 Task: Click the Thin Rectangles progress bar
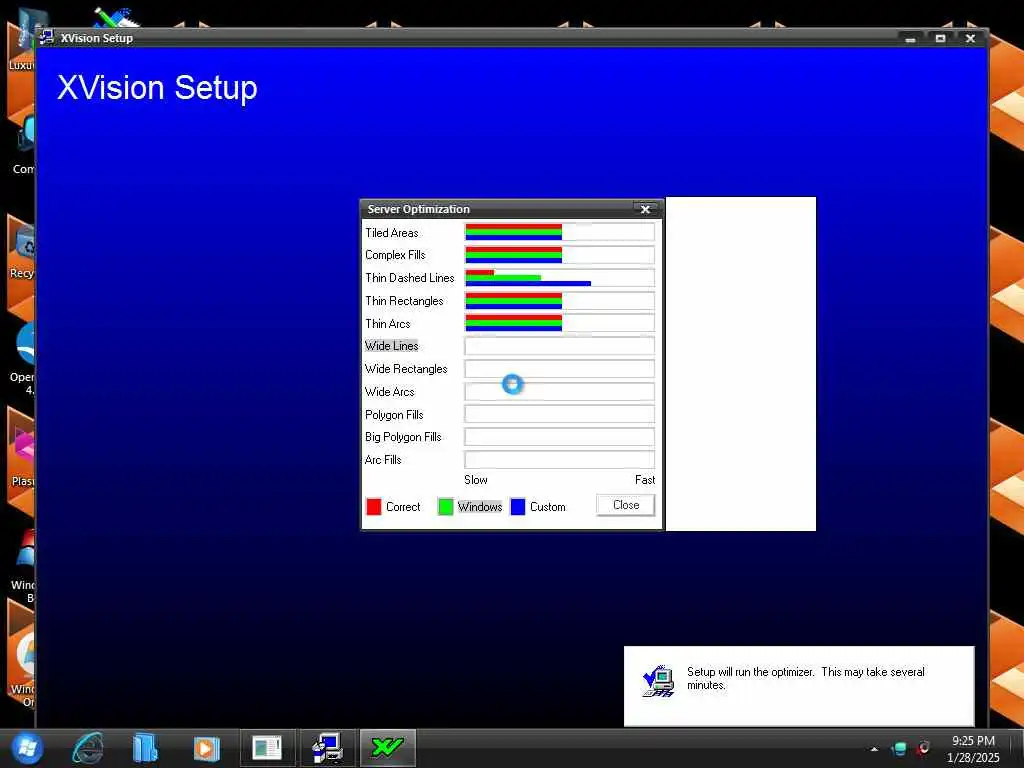click(x=560, y=300)
